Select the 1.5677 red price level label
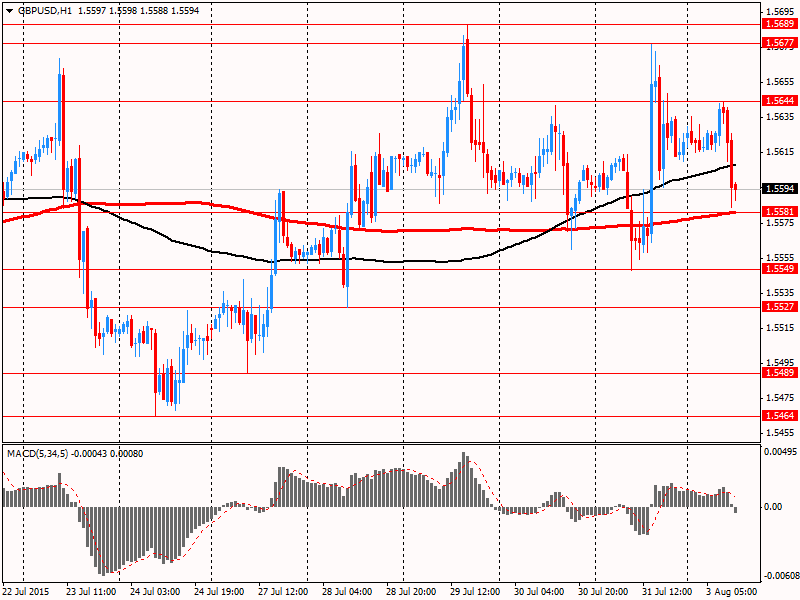 778,43
